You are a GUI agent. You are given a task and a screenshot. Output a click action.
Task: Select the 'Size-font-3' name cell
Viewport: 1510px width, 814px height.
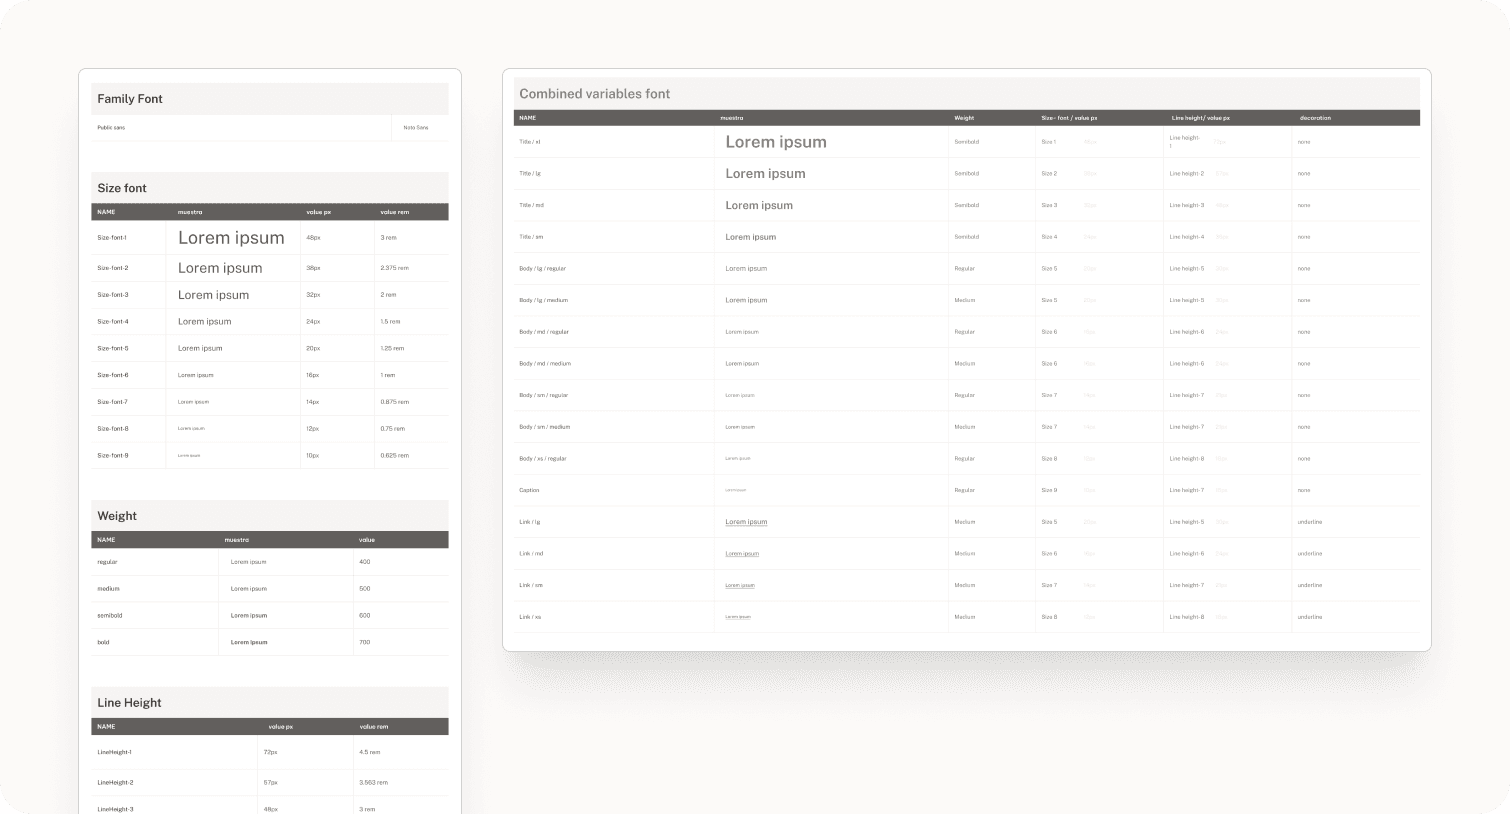coord(113,295)
